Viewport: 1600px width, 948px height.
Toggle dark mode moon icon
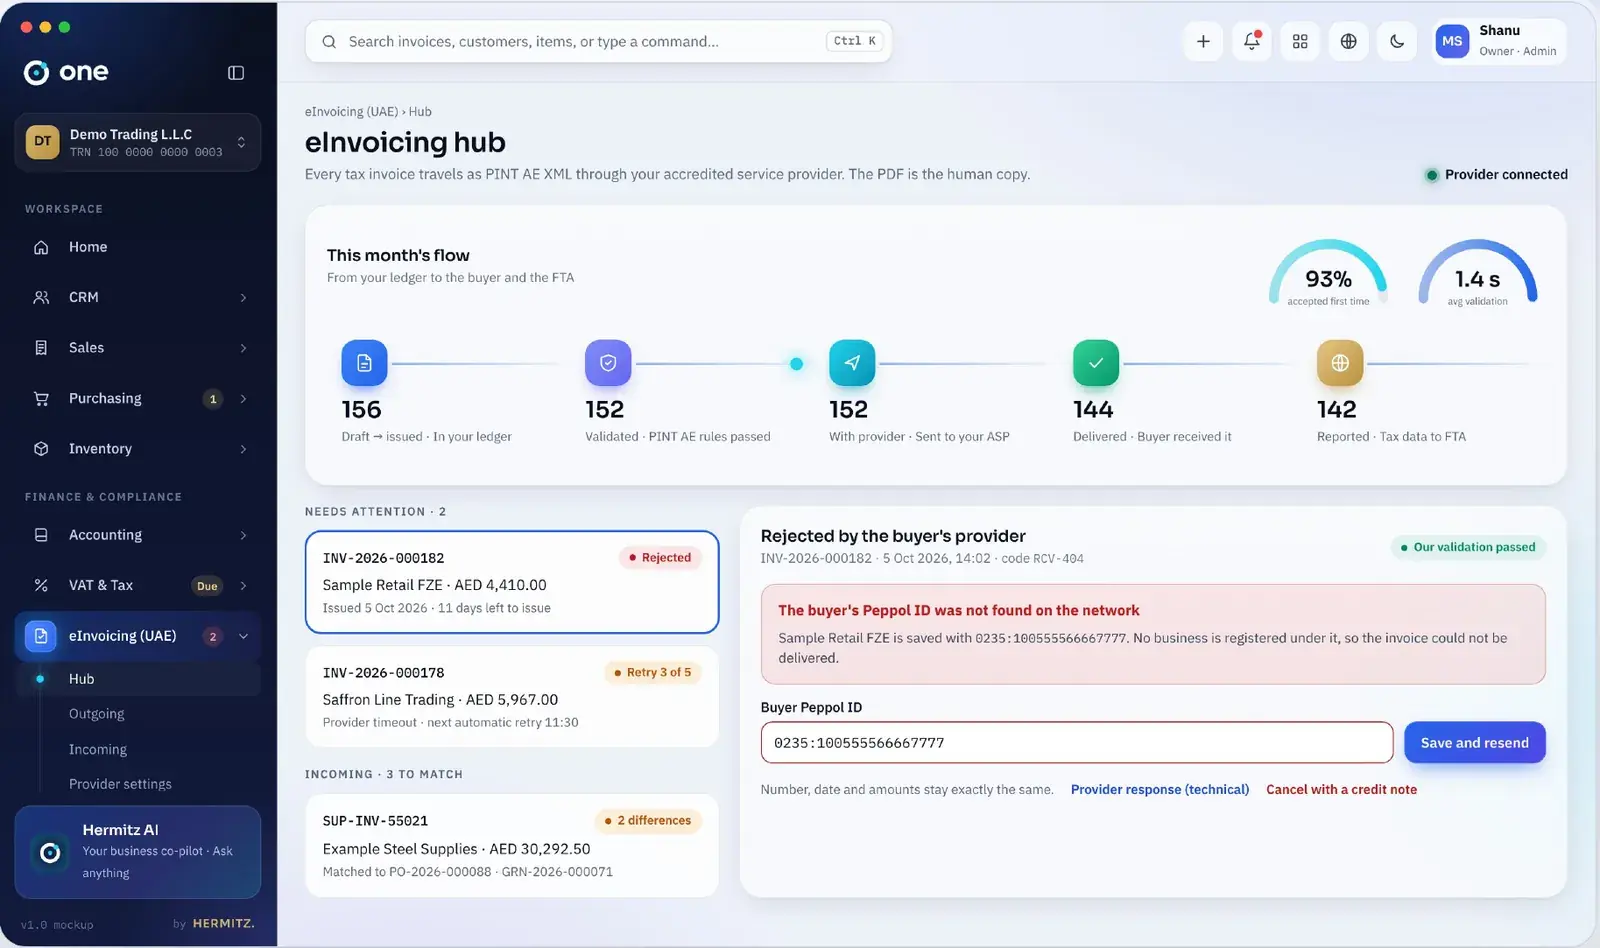pyautogui.click(x=1397, y=41)
